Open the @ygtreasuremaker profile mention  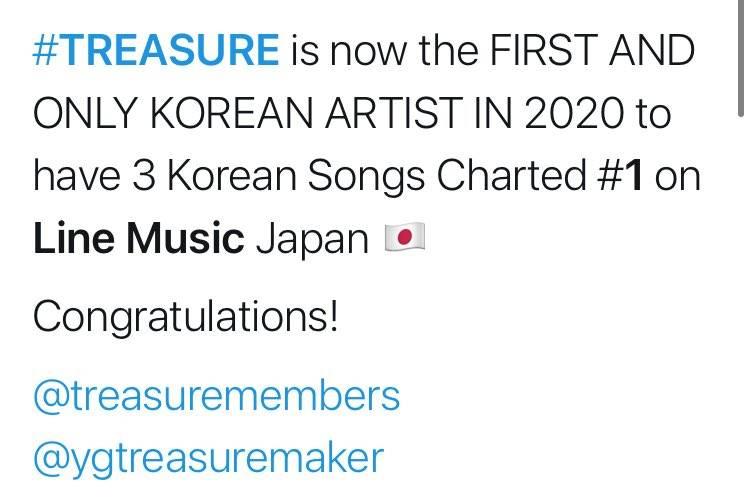pyautogui.click(x=209, y=460)
